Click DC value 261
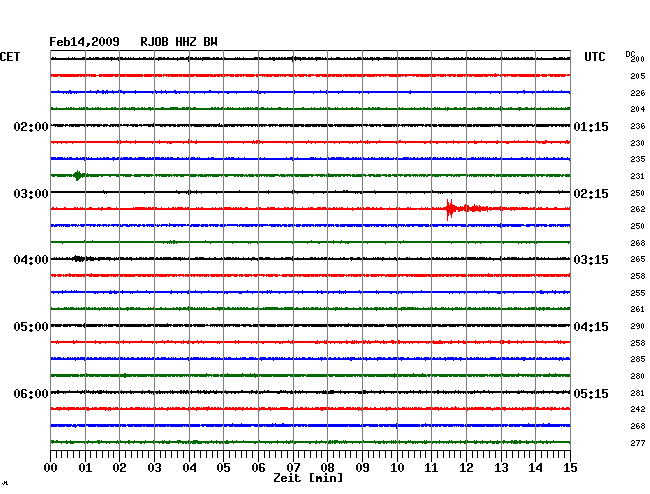The width and height of the screenshot is (650, 494). click(638, 309)
